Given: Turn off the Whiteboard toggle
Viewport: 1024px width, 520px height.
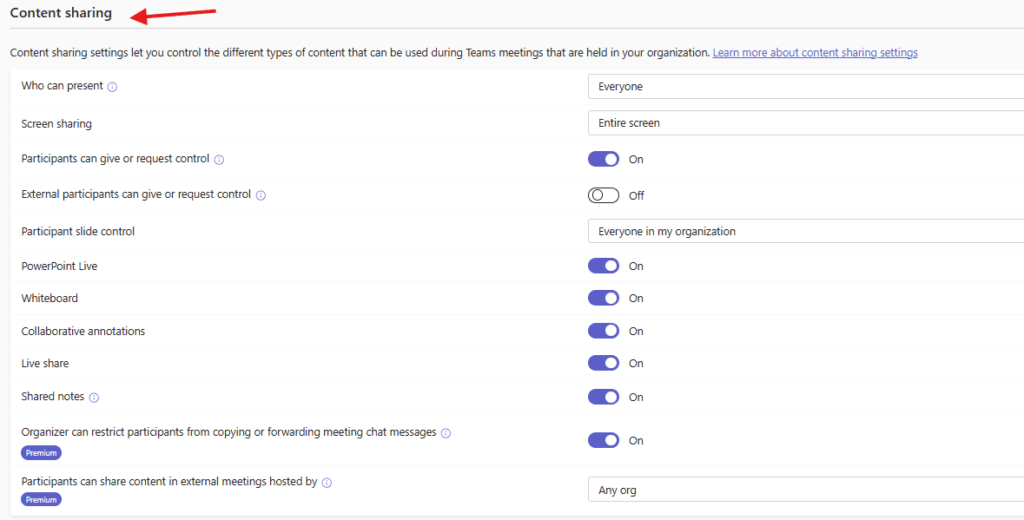Looking at the screenshot, I should [604, 298].
